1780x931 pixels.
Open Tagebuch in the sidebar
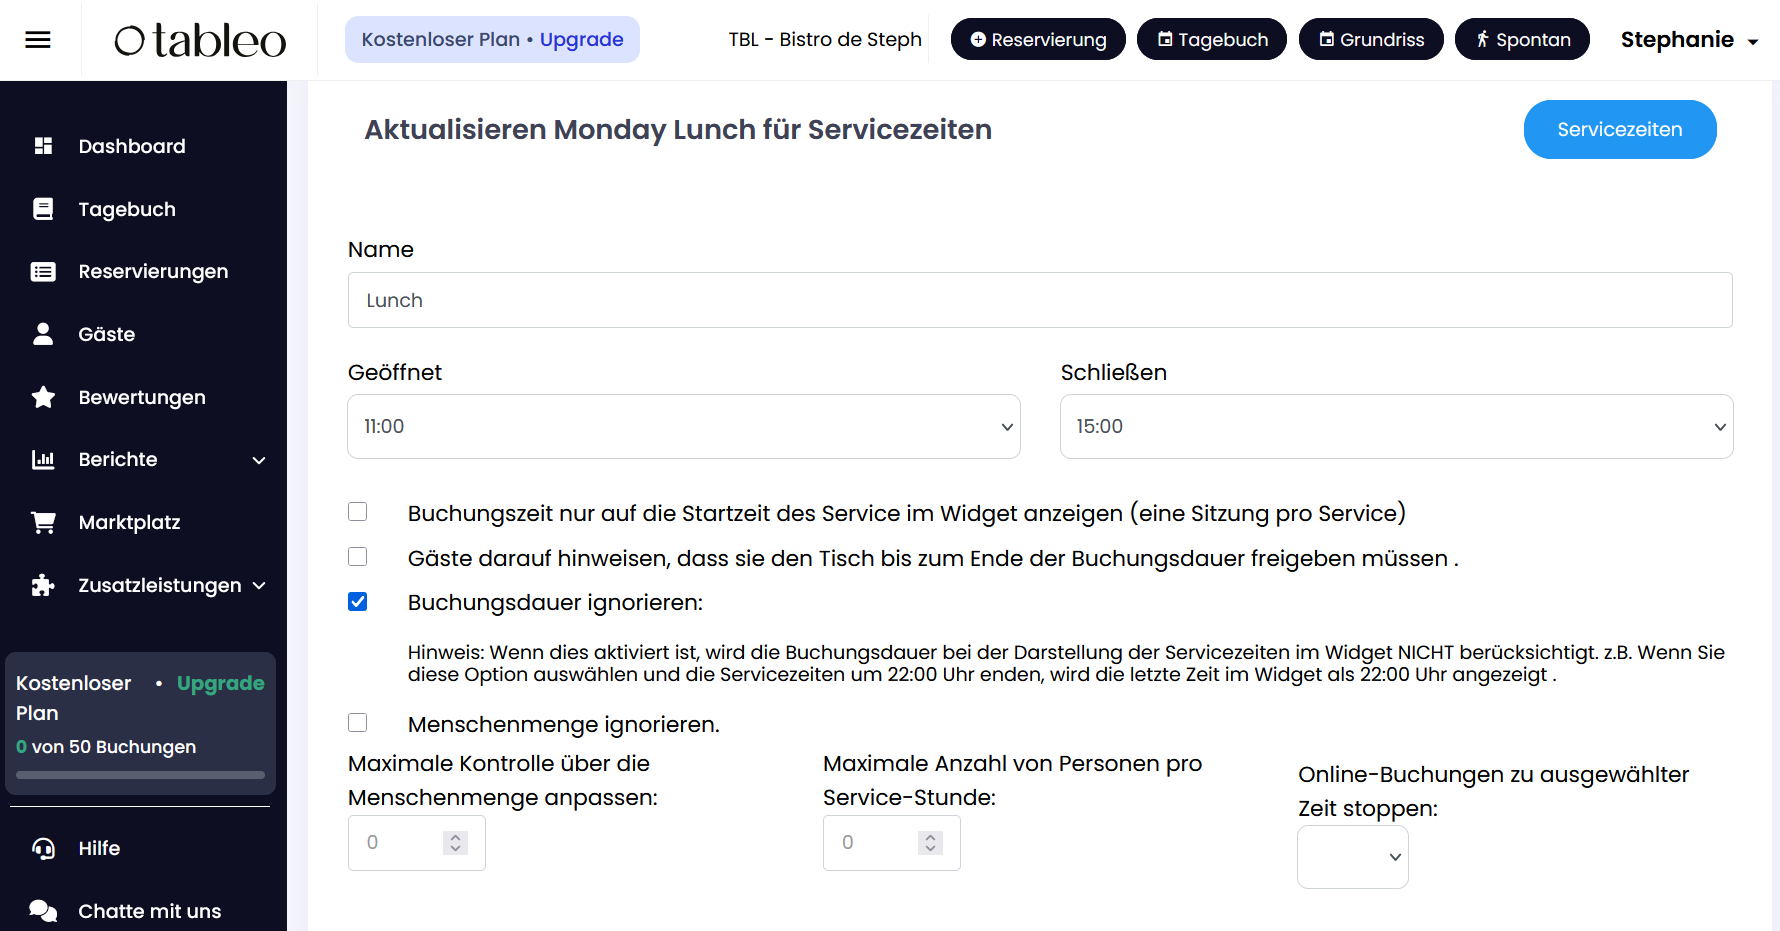pos(127,209)
